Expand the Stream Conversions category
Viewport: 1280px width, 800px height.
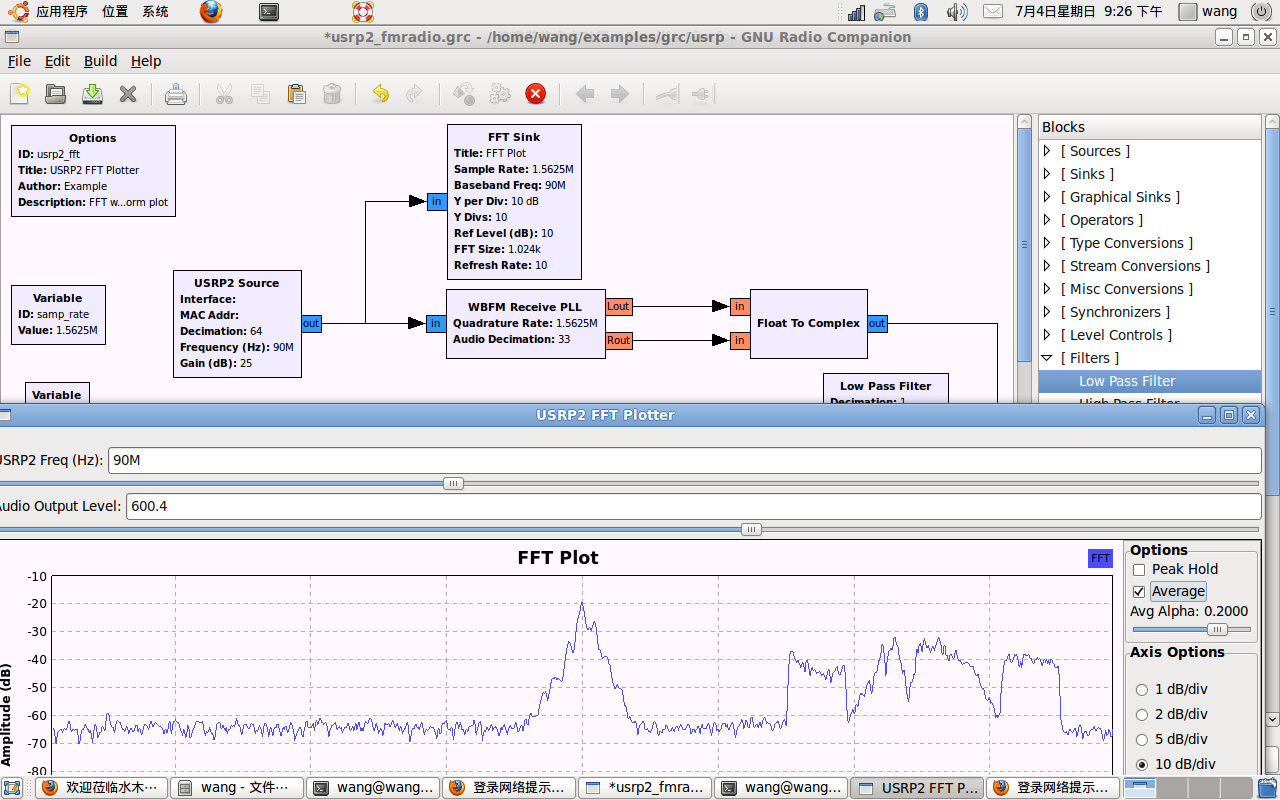[x=1048, y=266]
